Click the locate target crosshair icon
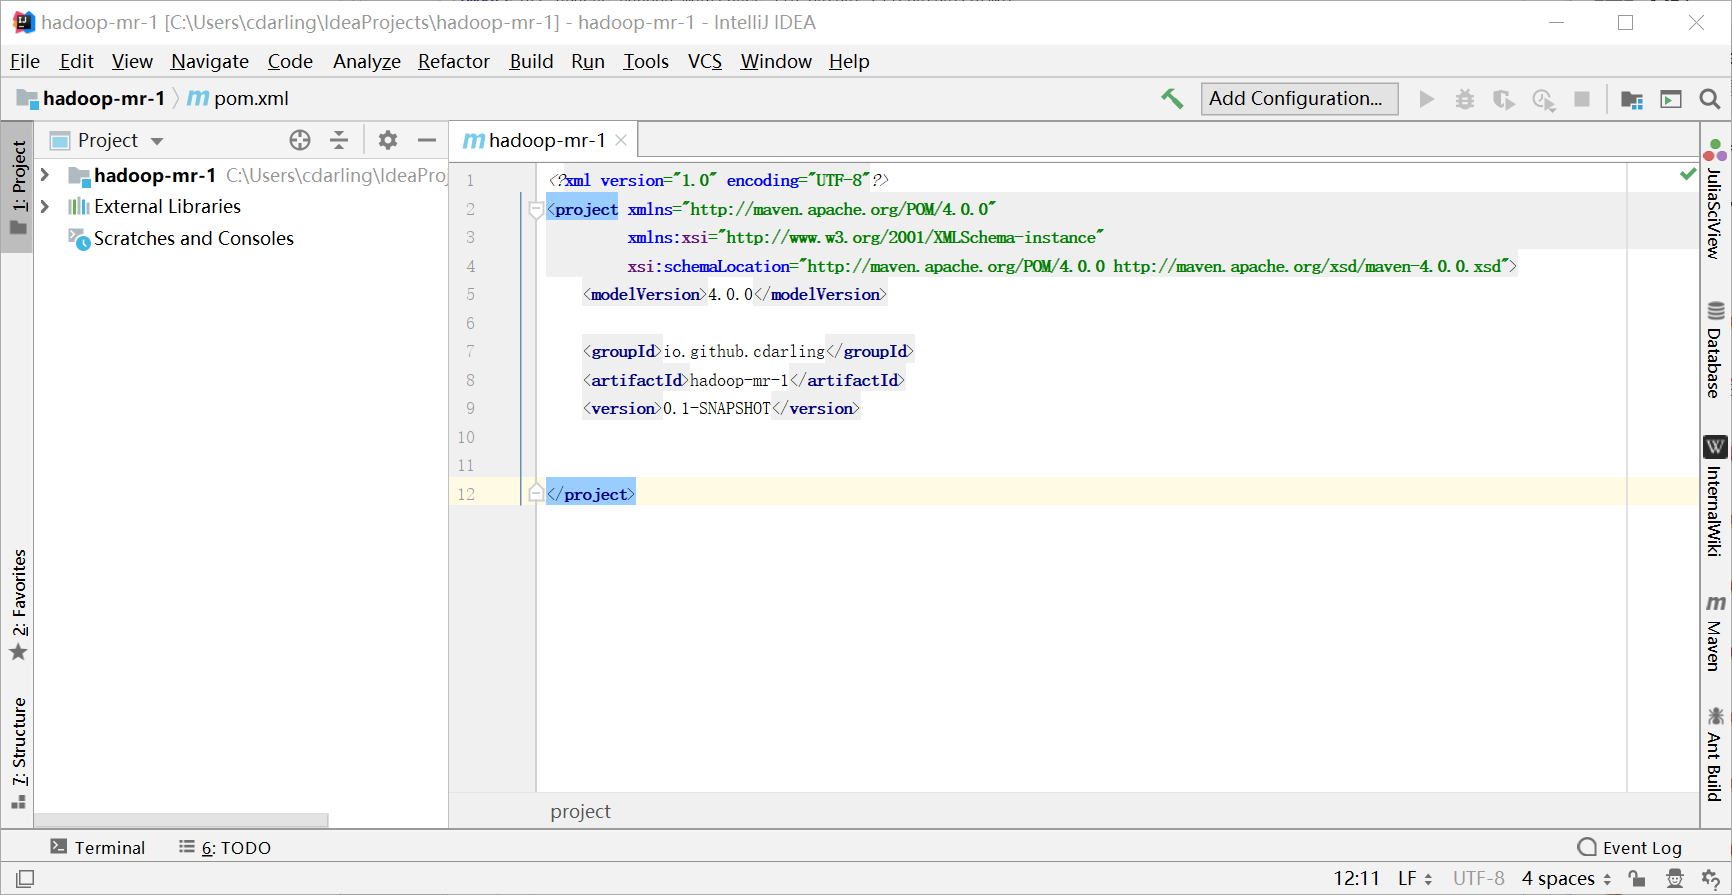This screenshot has height=895, width=1732. [x=300, y=140]
